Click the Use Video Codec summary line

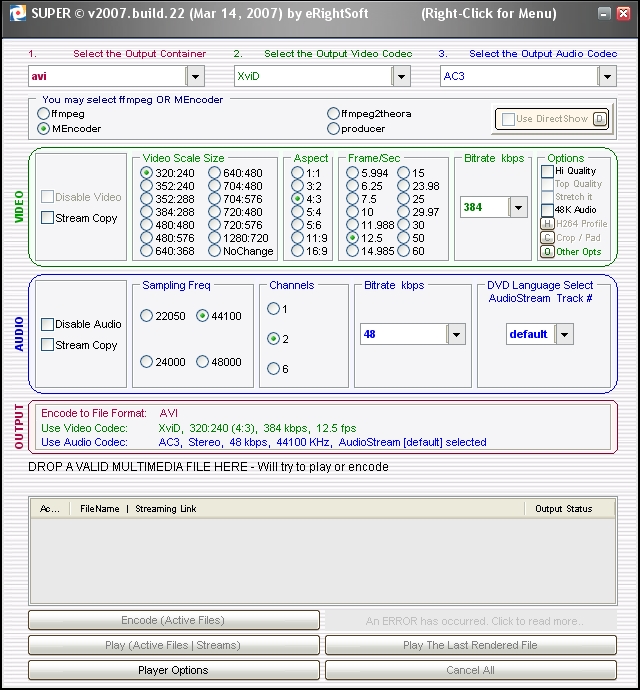tap(199, 428)
